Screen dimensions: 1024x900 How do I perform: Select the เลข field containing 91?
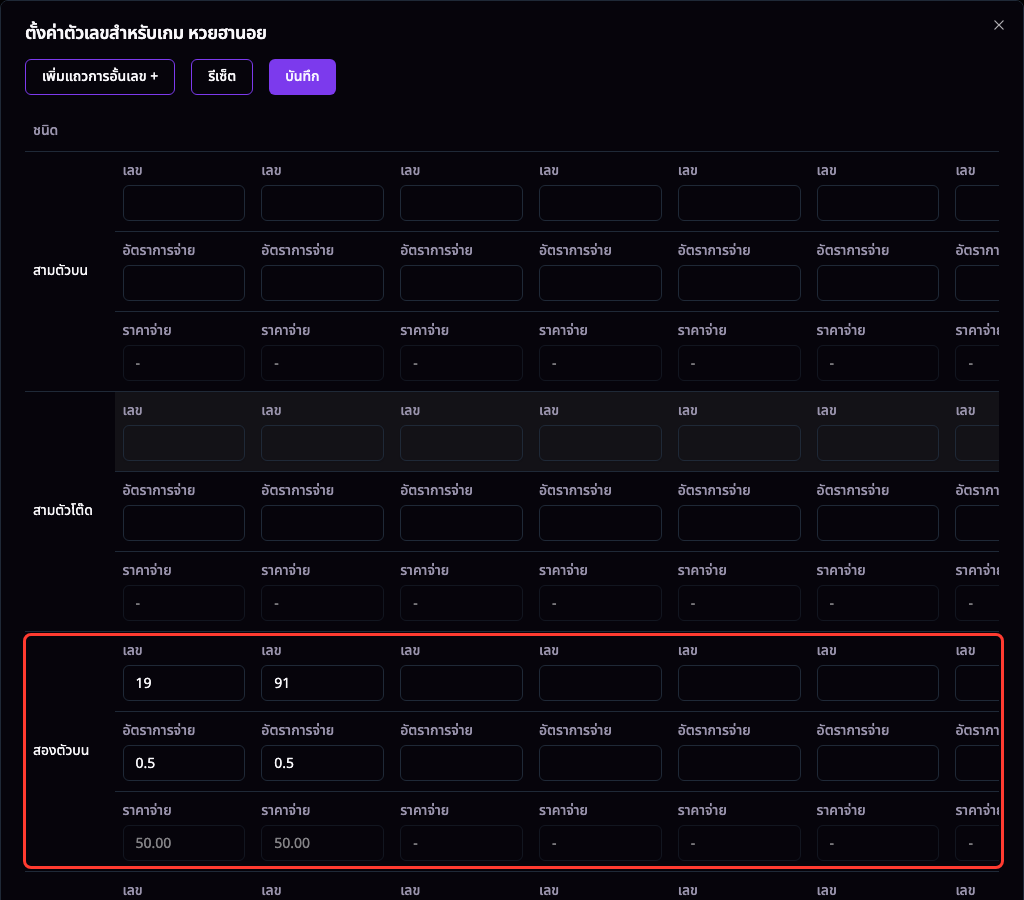[x=323, y=683]
